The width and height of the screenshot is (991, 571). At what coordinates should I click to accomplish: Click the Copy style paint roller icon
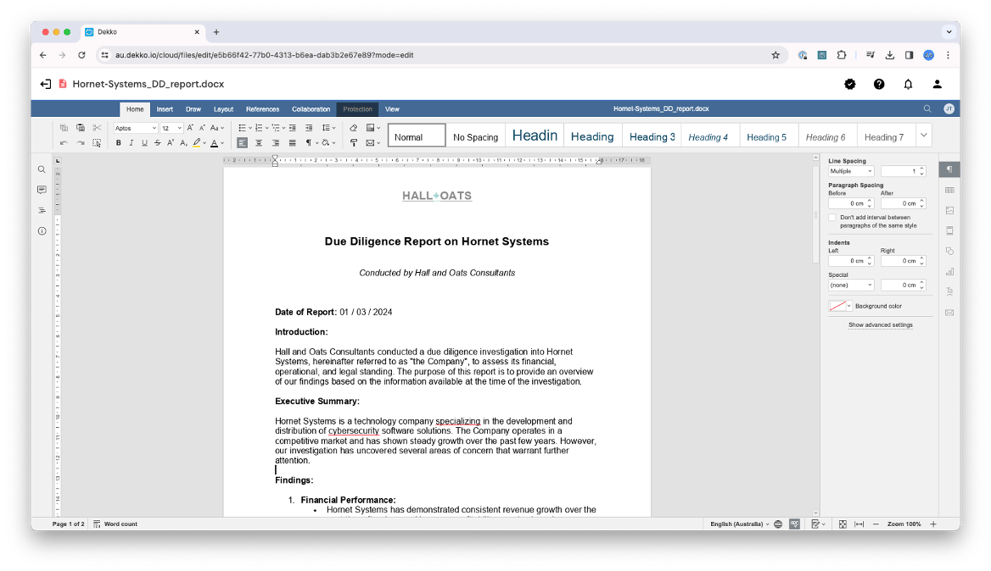(x=353, y=143)
